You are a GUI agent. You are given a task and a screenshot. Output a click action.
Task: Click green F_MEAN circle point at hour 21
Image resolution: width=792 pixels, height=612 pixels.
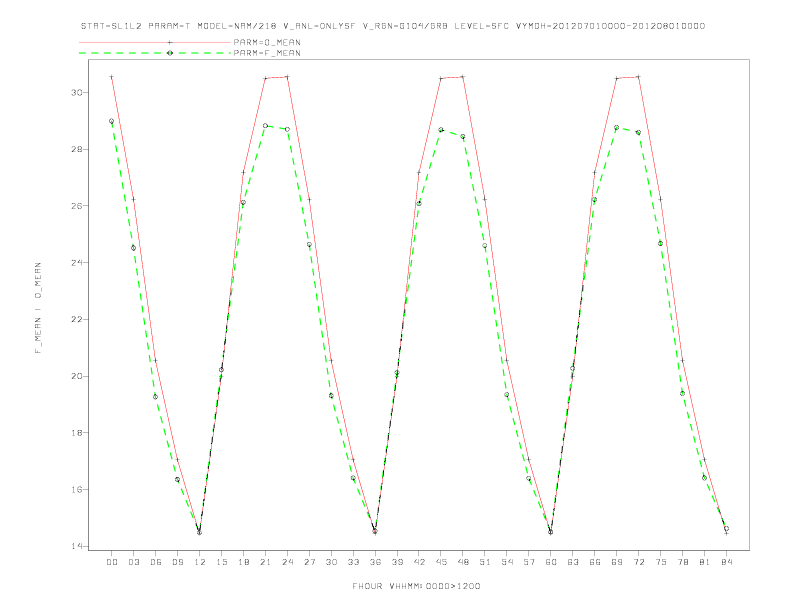265,125
